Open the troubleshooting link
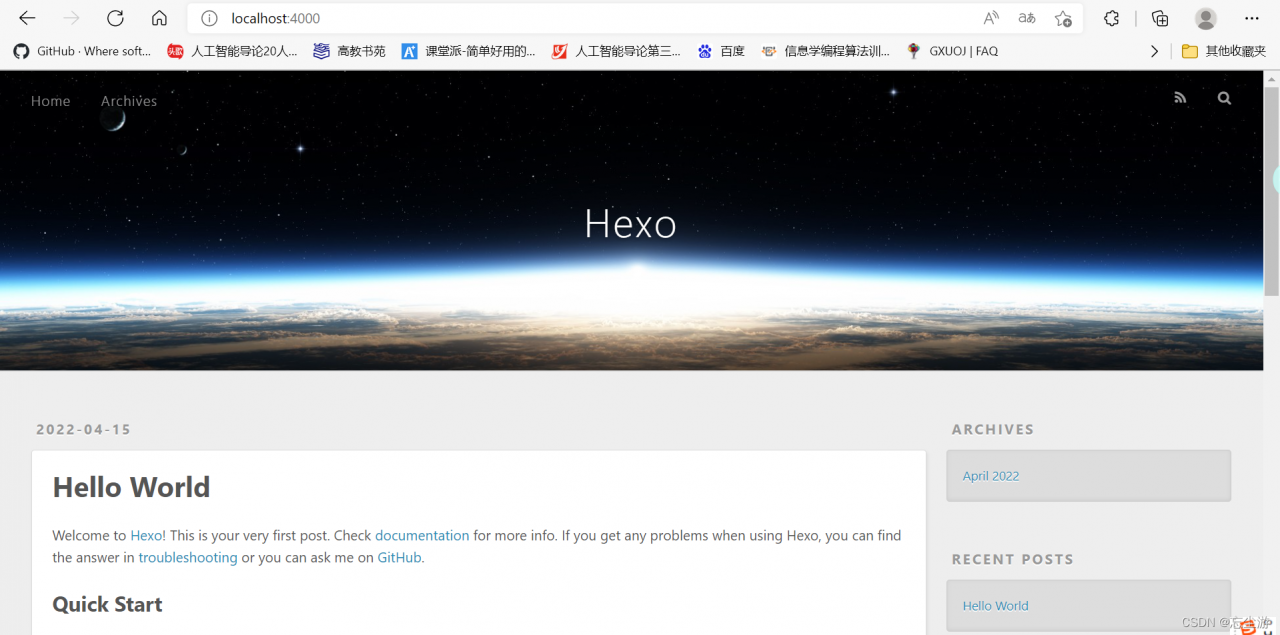1280x635 pixels. pos(188,557)
